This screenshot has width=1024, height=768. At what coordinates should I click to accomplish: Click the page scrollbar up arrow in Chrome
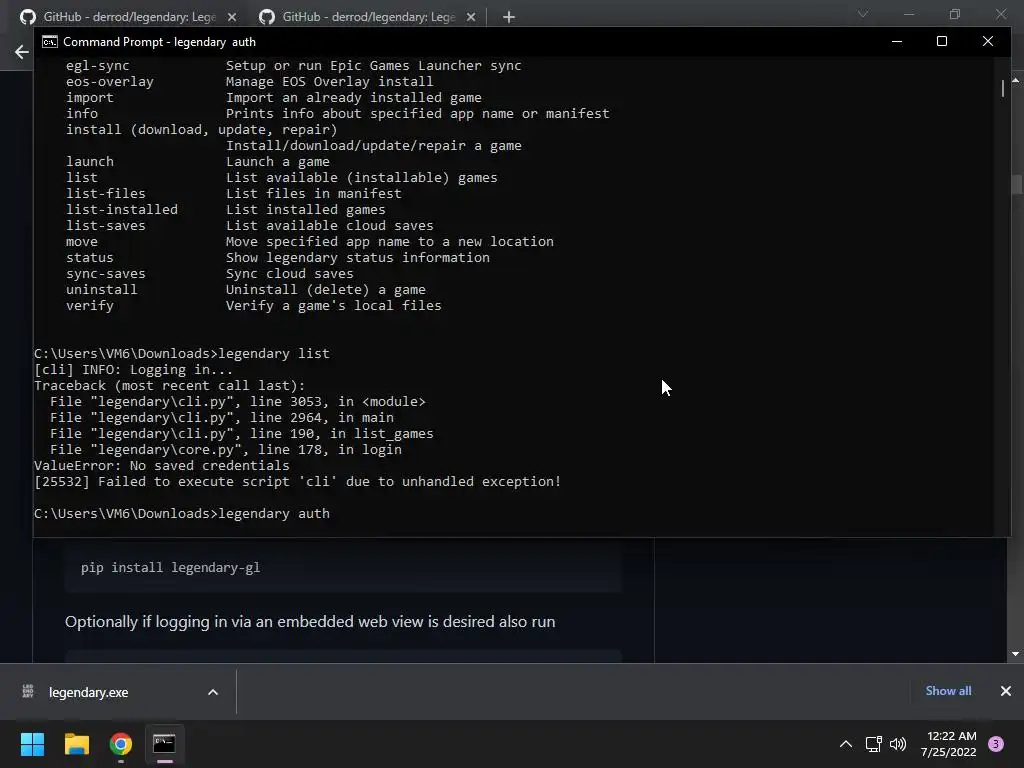point(1015,80)
